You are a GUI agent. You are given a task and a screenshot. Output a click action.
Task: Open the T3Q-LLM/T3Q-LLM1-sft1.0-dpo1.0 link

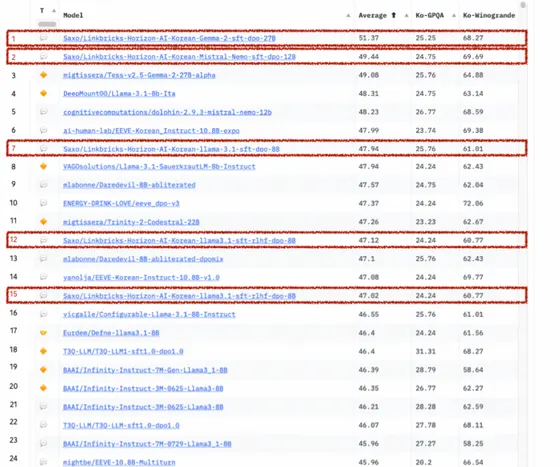[123, 352]
